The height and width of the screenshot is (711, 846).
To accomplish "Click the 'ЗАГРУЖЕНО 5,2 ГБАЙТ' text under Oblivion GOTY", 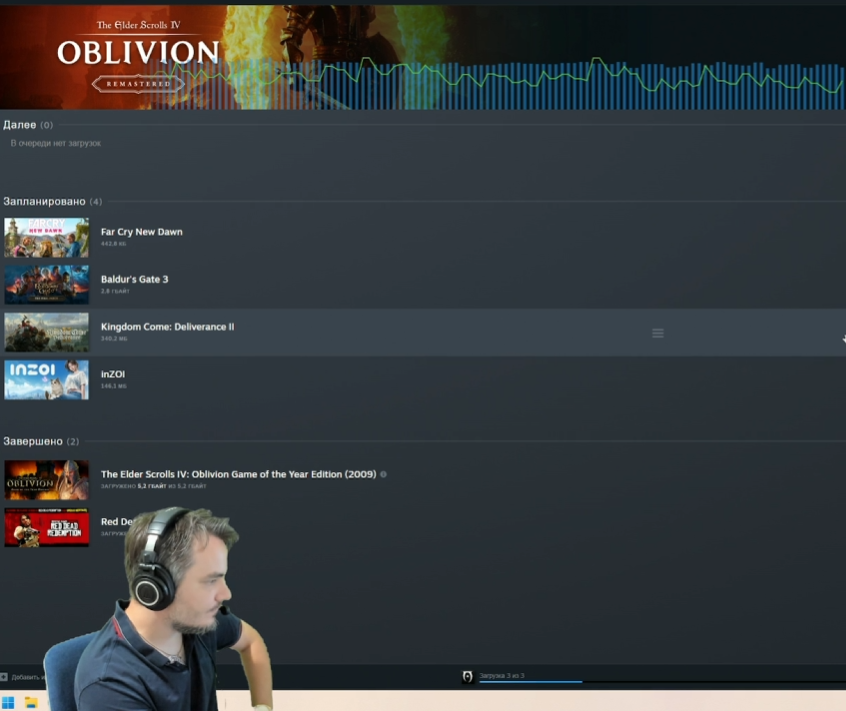I will click(153, 486).
